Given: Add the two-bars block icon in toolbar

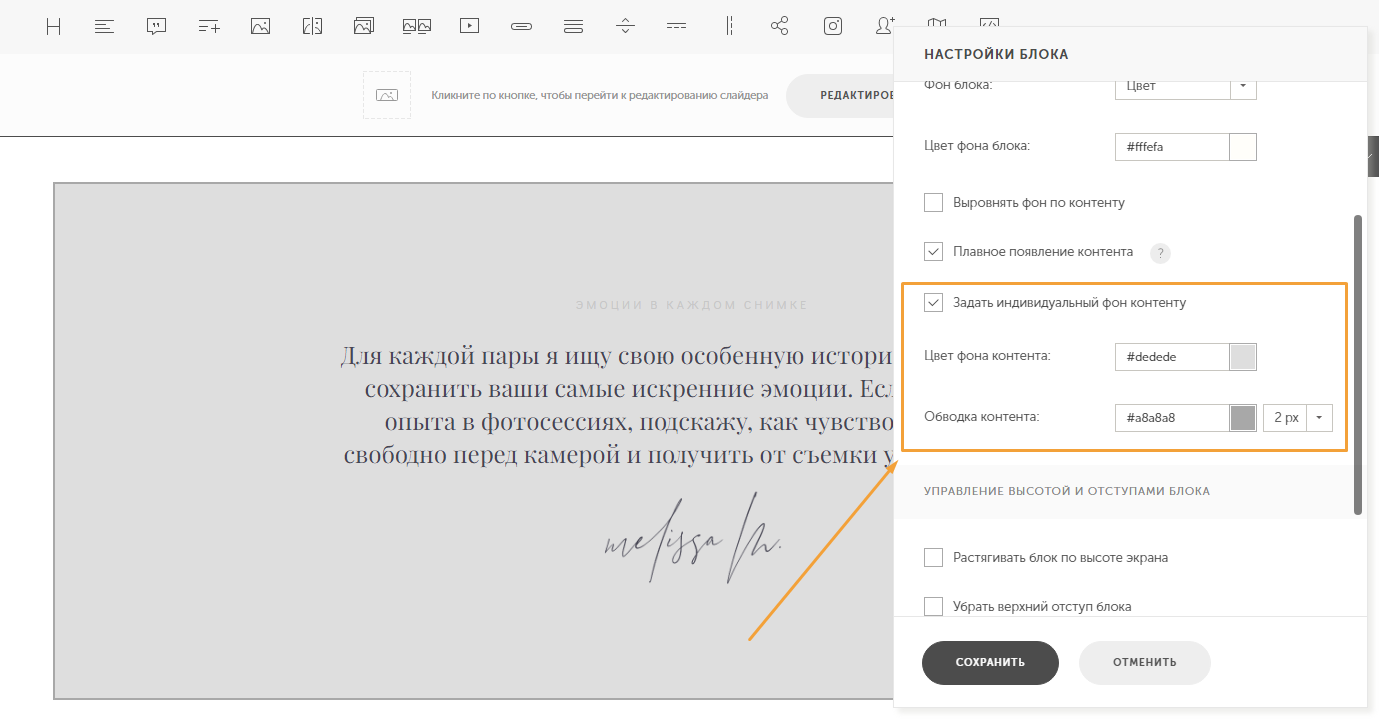Looking at the screenshot, I should coord(573,27).
